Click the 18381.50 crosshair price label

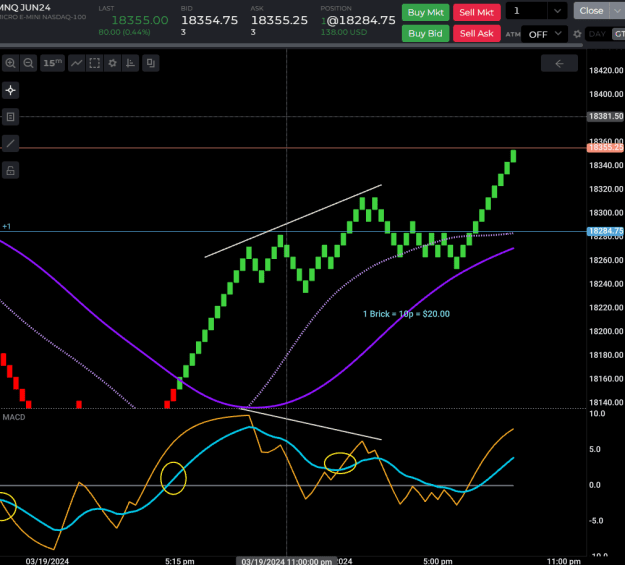tap(605, 116)
